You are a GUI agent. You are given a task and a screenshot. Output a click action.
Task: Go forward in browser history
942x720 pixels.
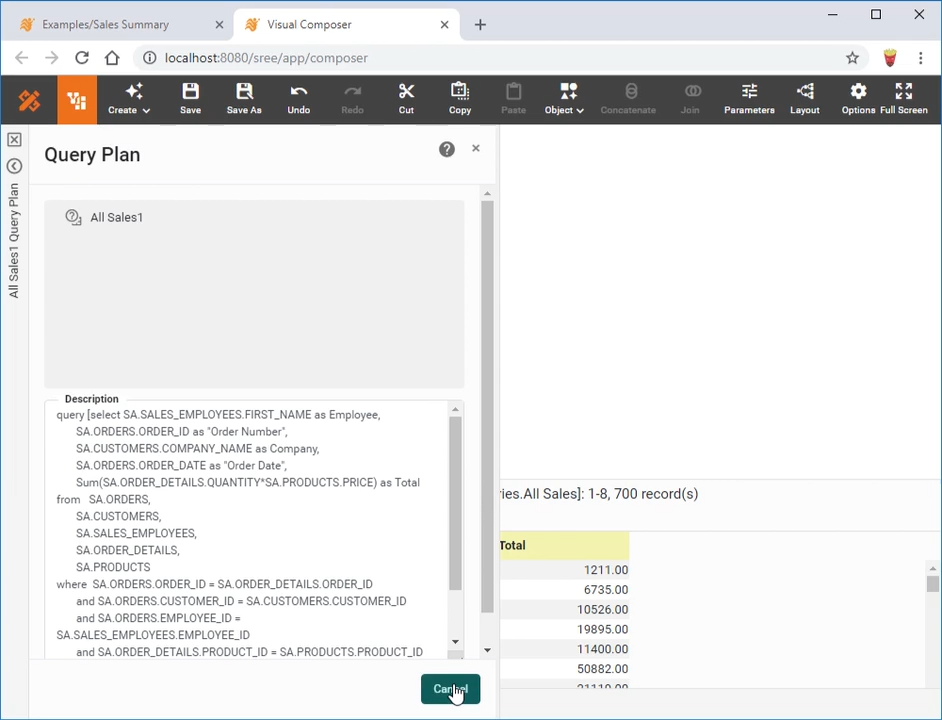pyautogui.click(x=52, y=58)
